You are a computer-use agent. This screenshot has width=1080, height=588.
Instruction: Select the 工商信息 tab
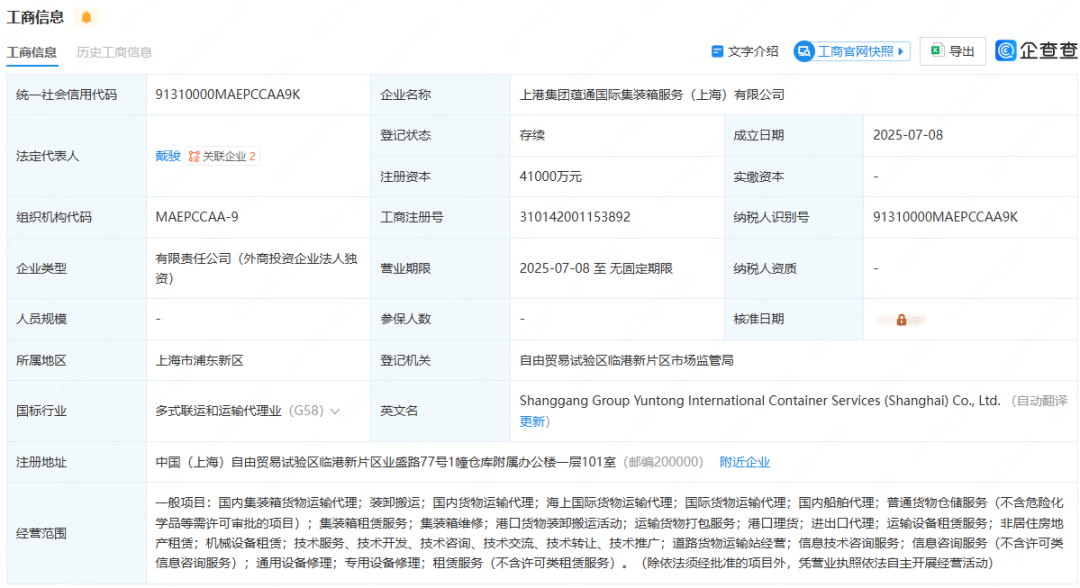[x=34, y=52]
